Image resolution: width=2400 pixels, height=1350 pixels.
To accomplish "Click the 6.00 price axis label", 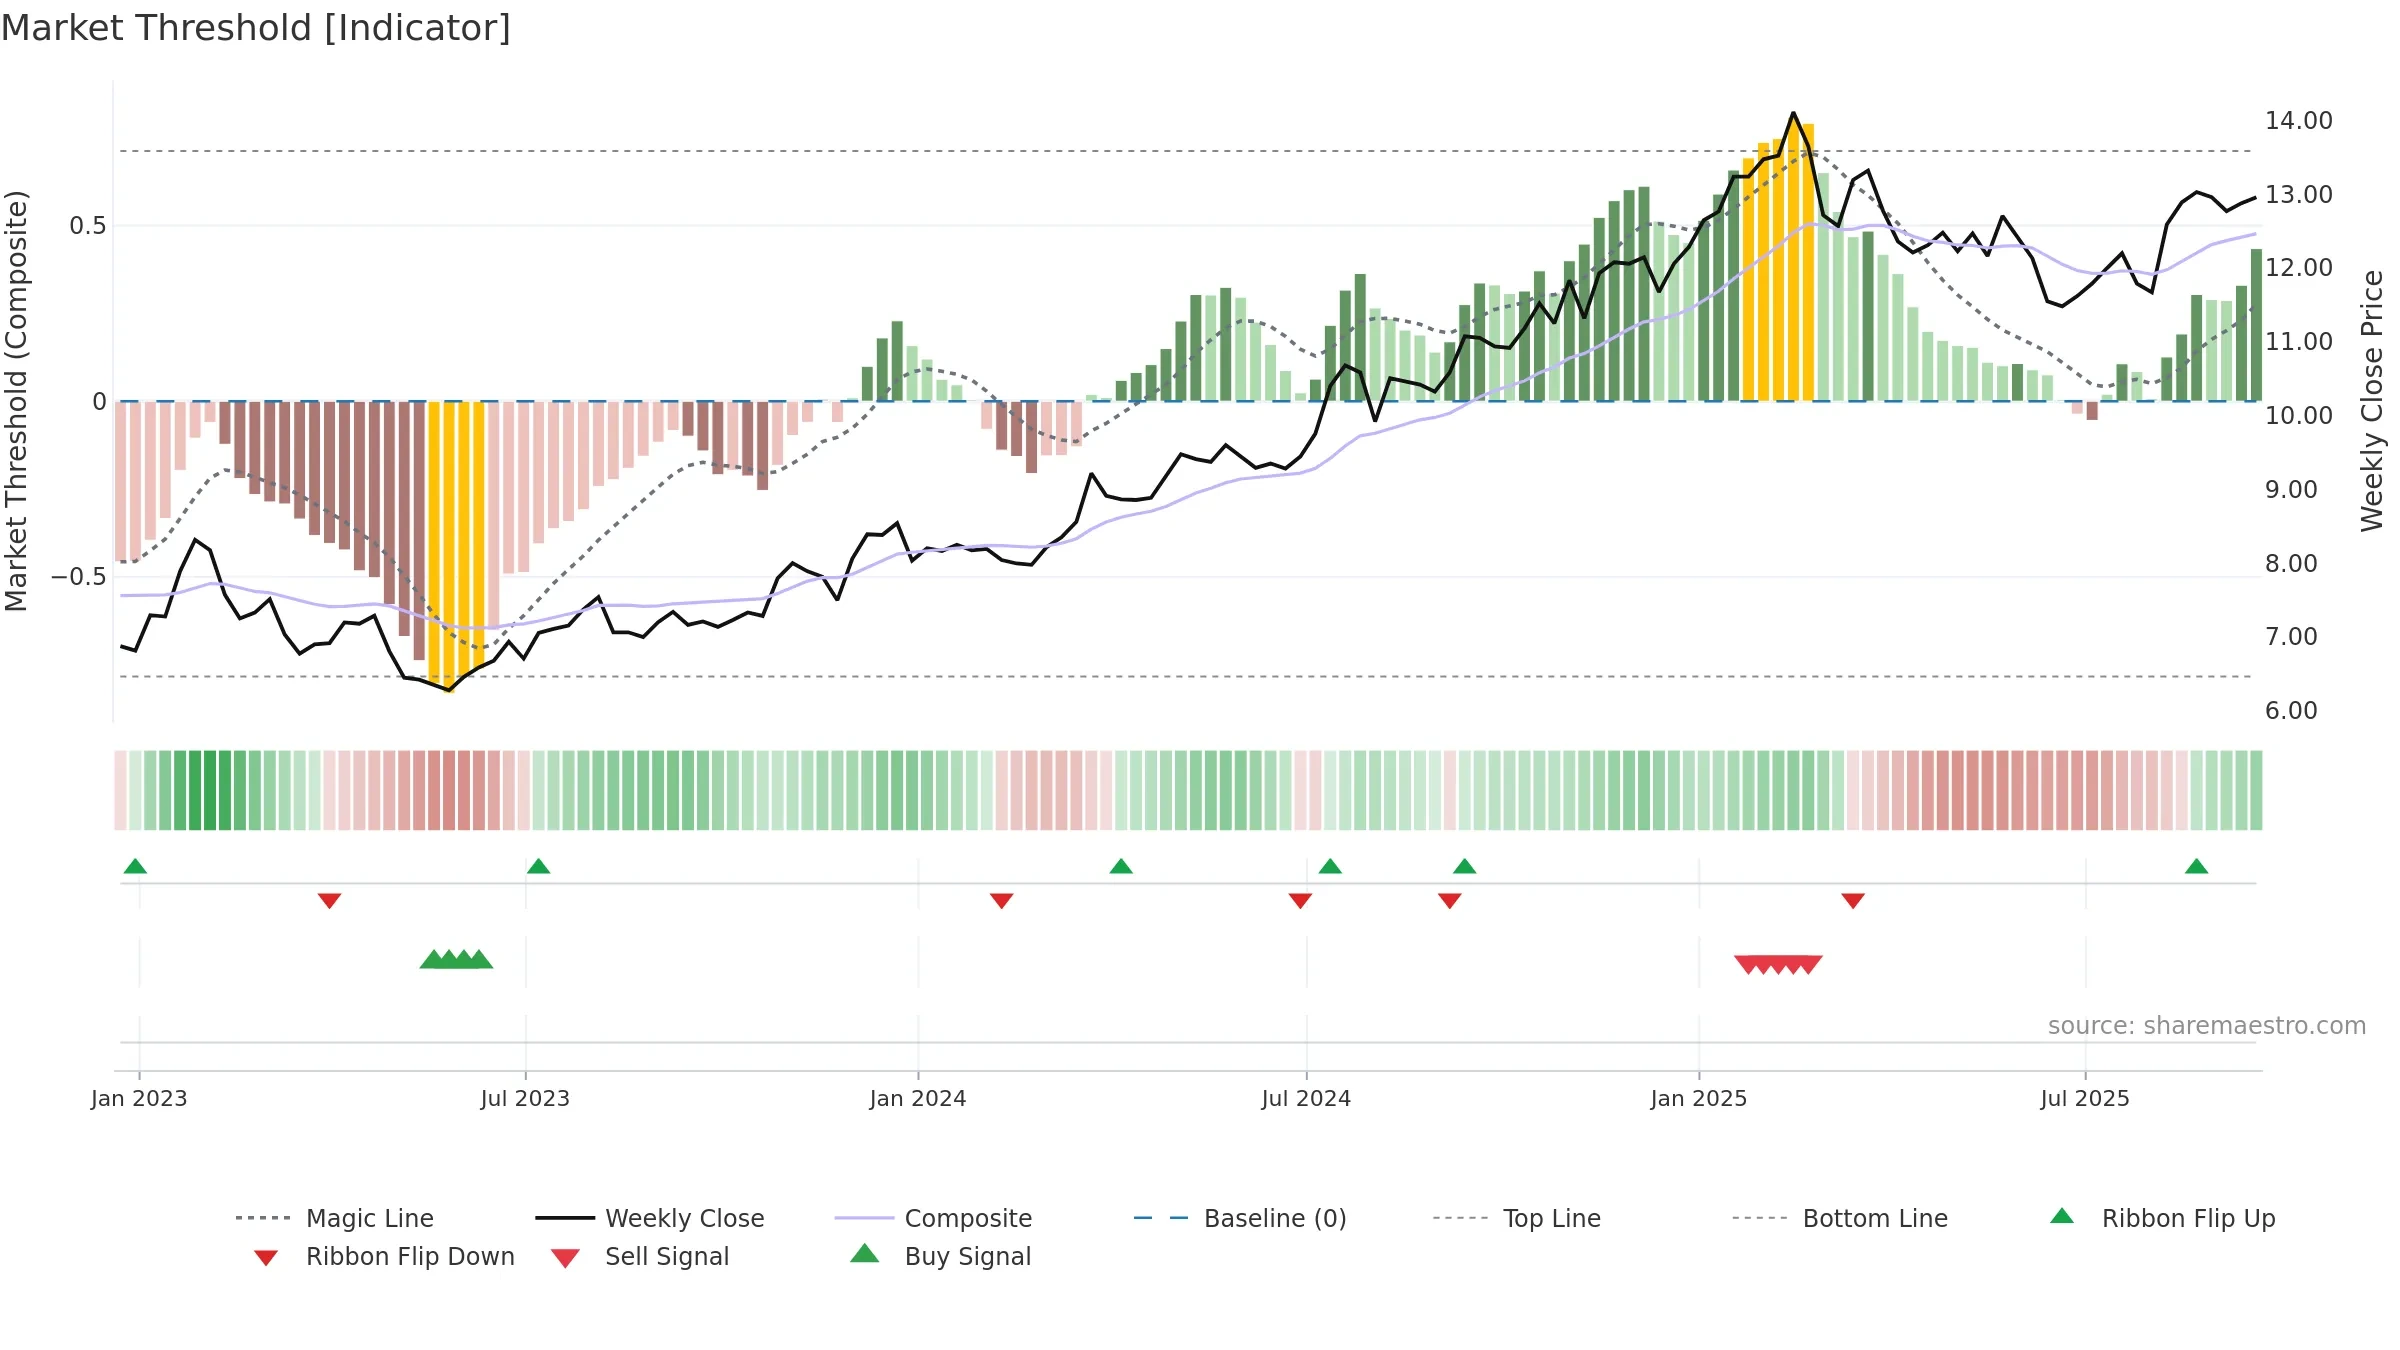I will (2291, 711).
